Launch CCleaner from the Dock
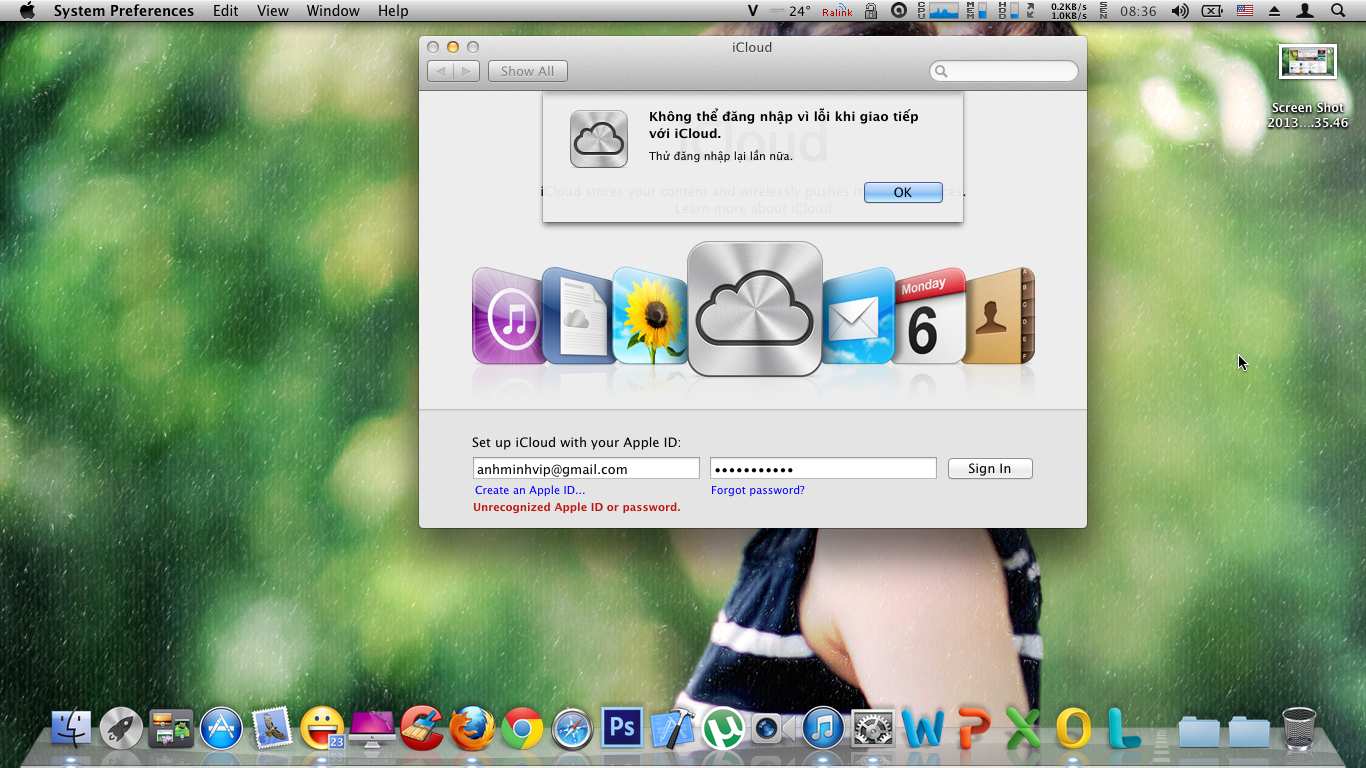Viewport: 1366px width, 768px height. [x=422, y=729]
